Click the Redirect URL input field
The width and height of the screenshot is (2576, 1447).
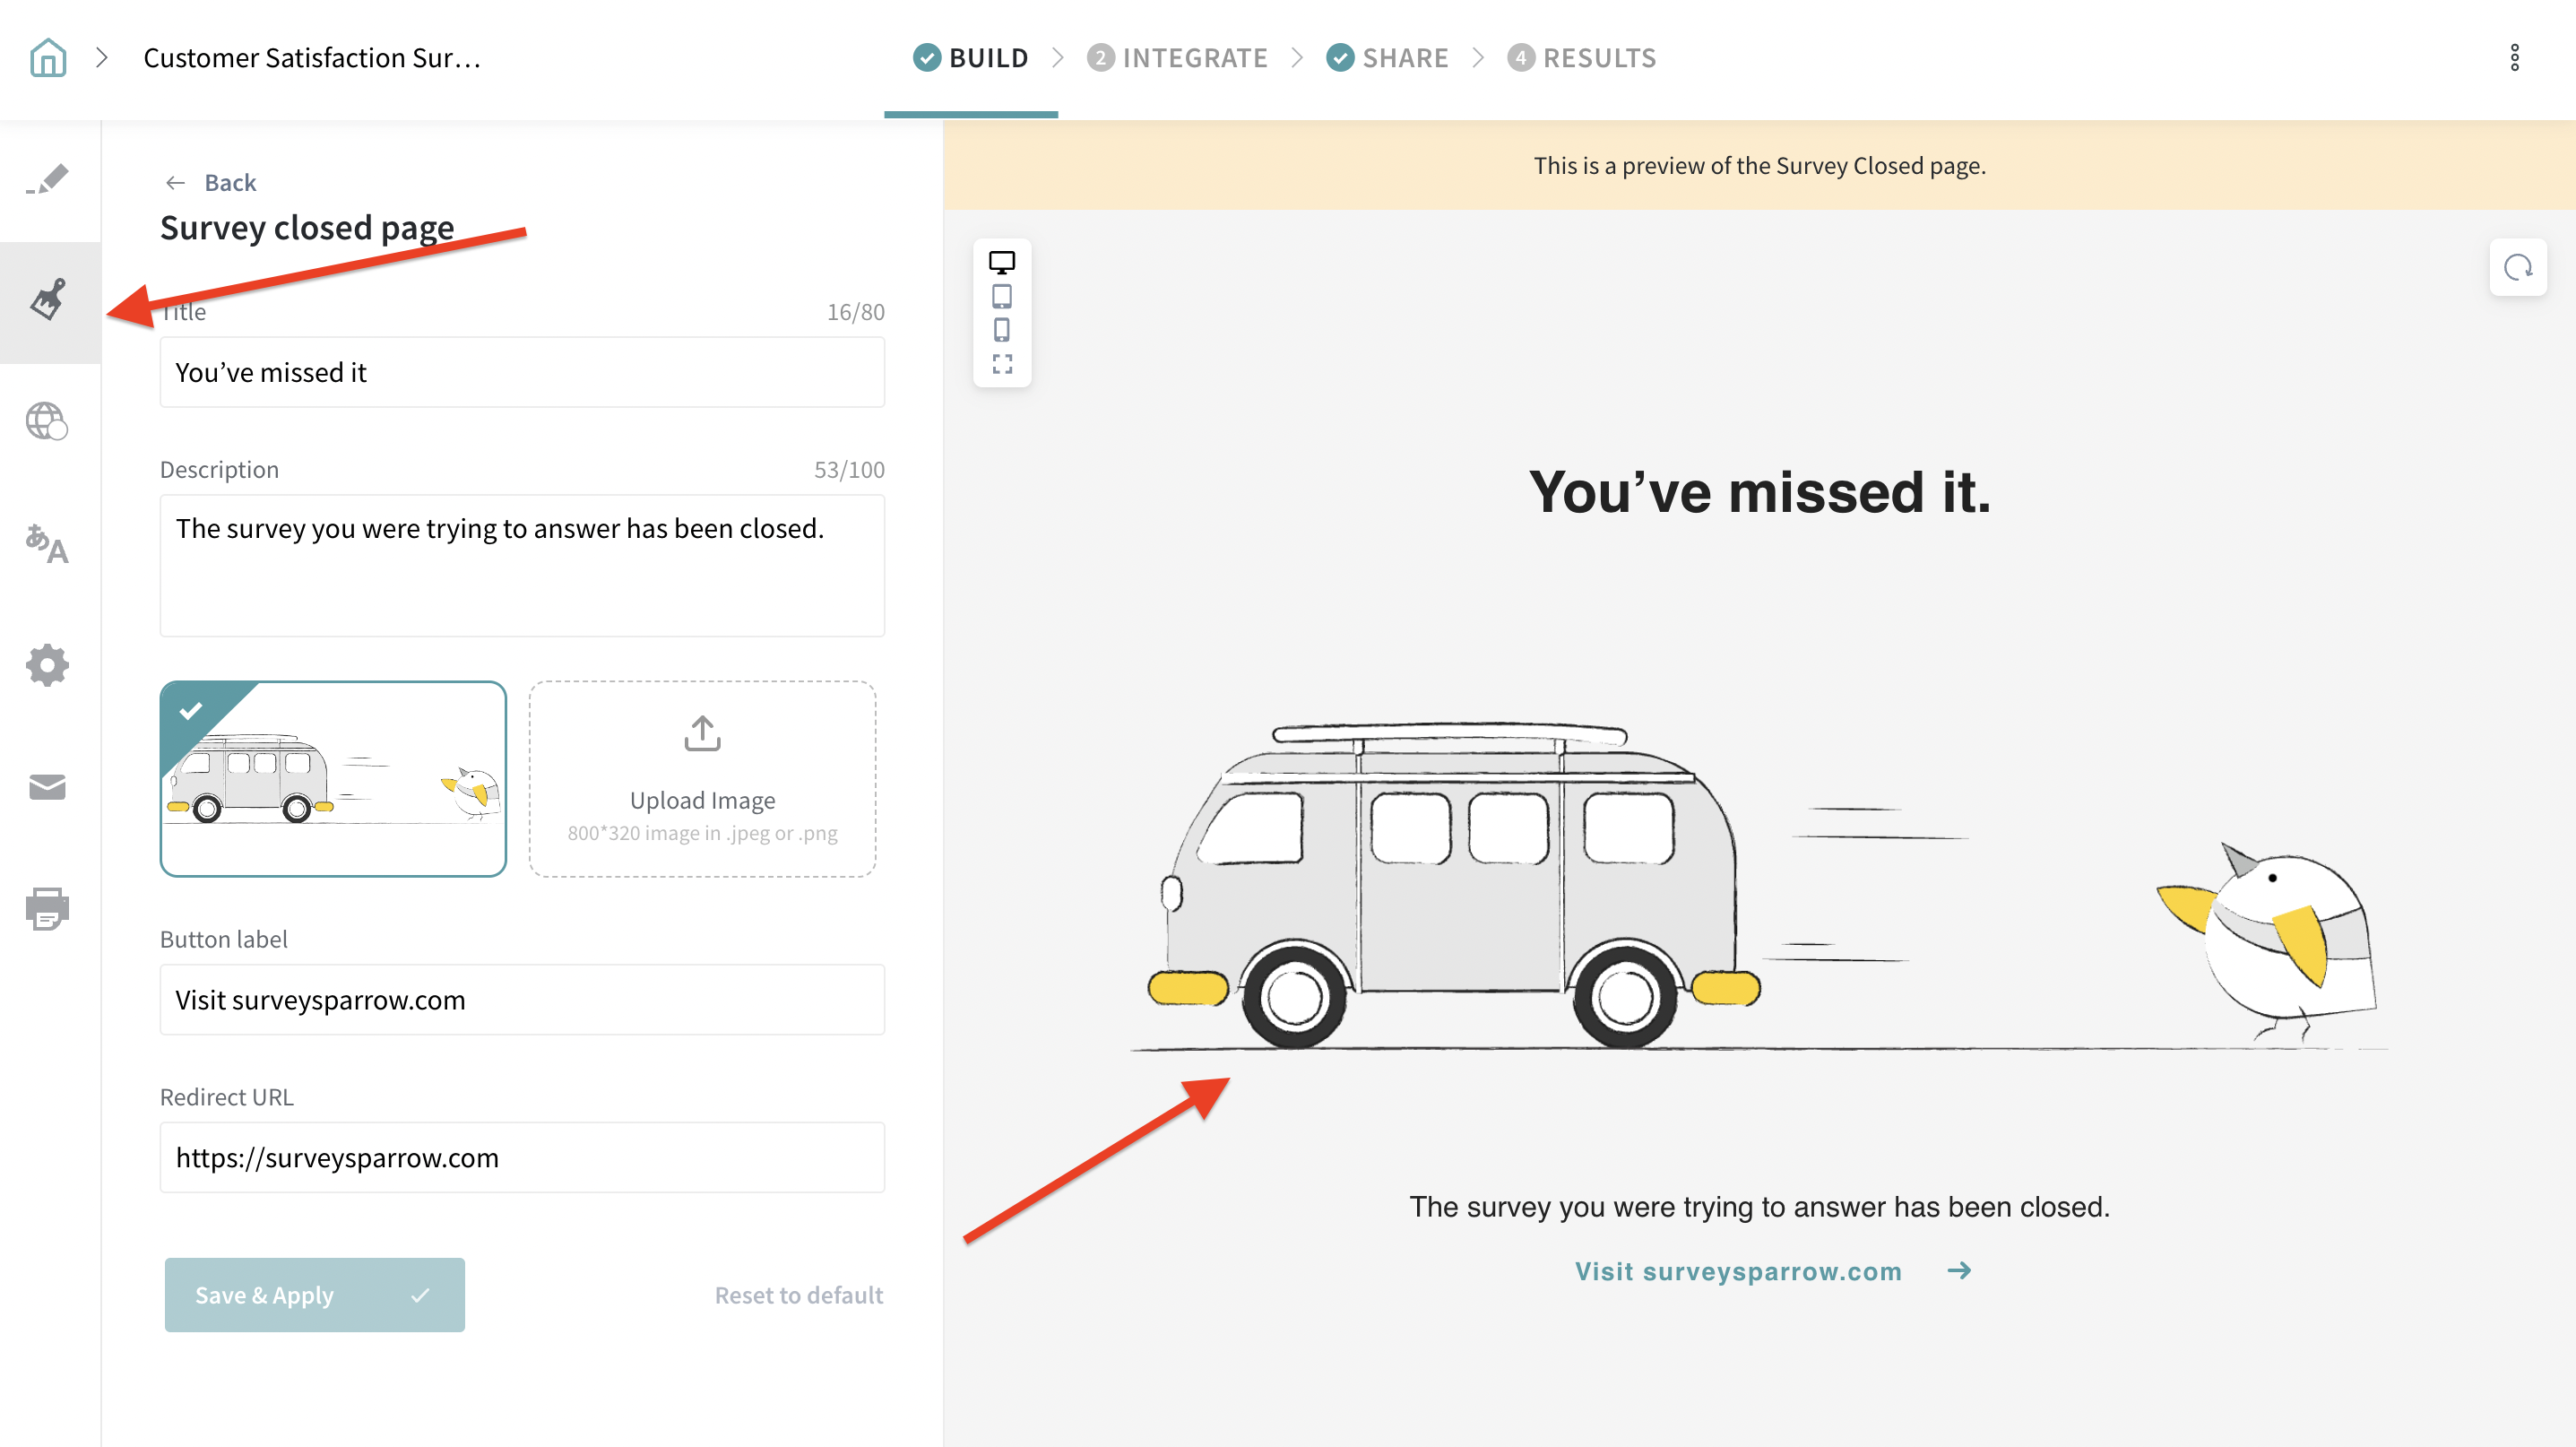(x=522, y=1157)
